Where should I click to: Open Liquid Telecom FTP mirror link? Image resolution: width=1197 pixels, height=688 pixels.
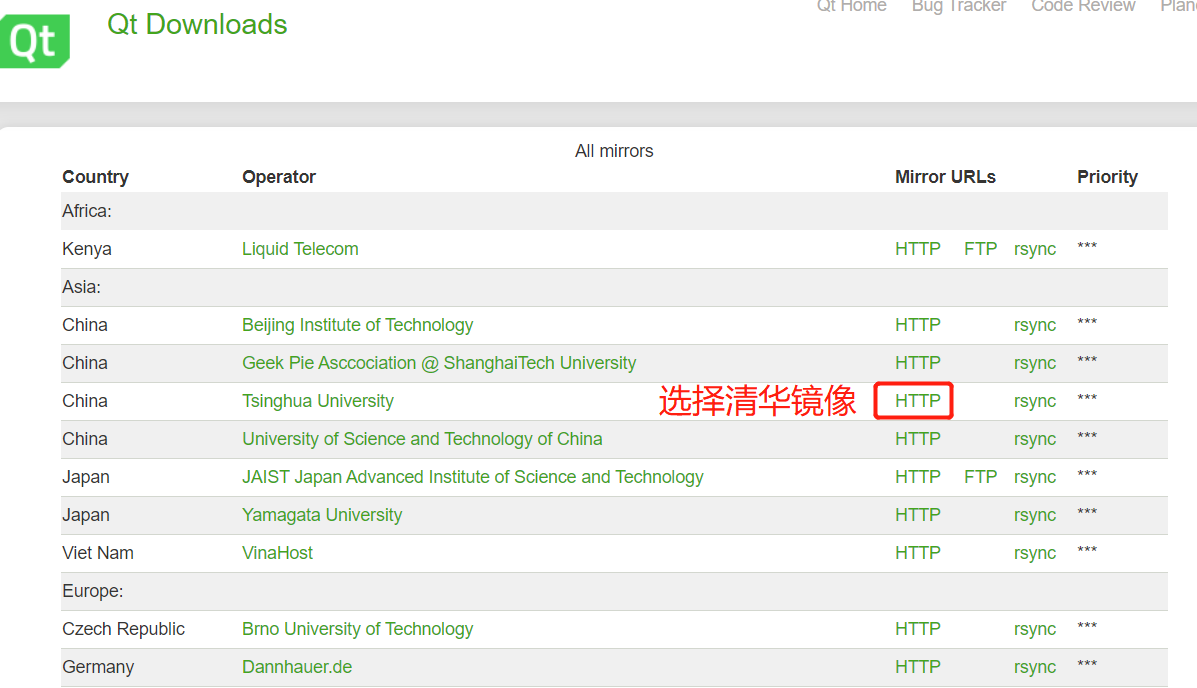point(980,249)
